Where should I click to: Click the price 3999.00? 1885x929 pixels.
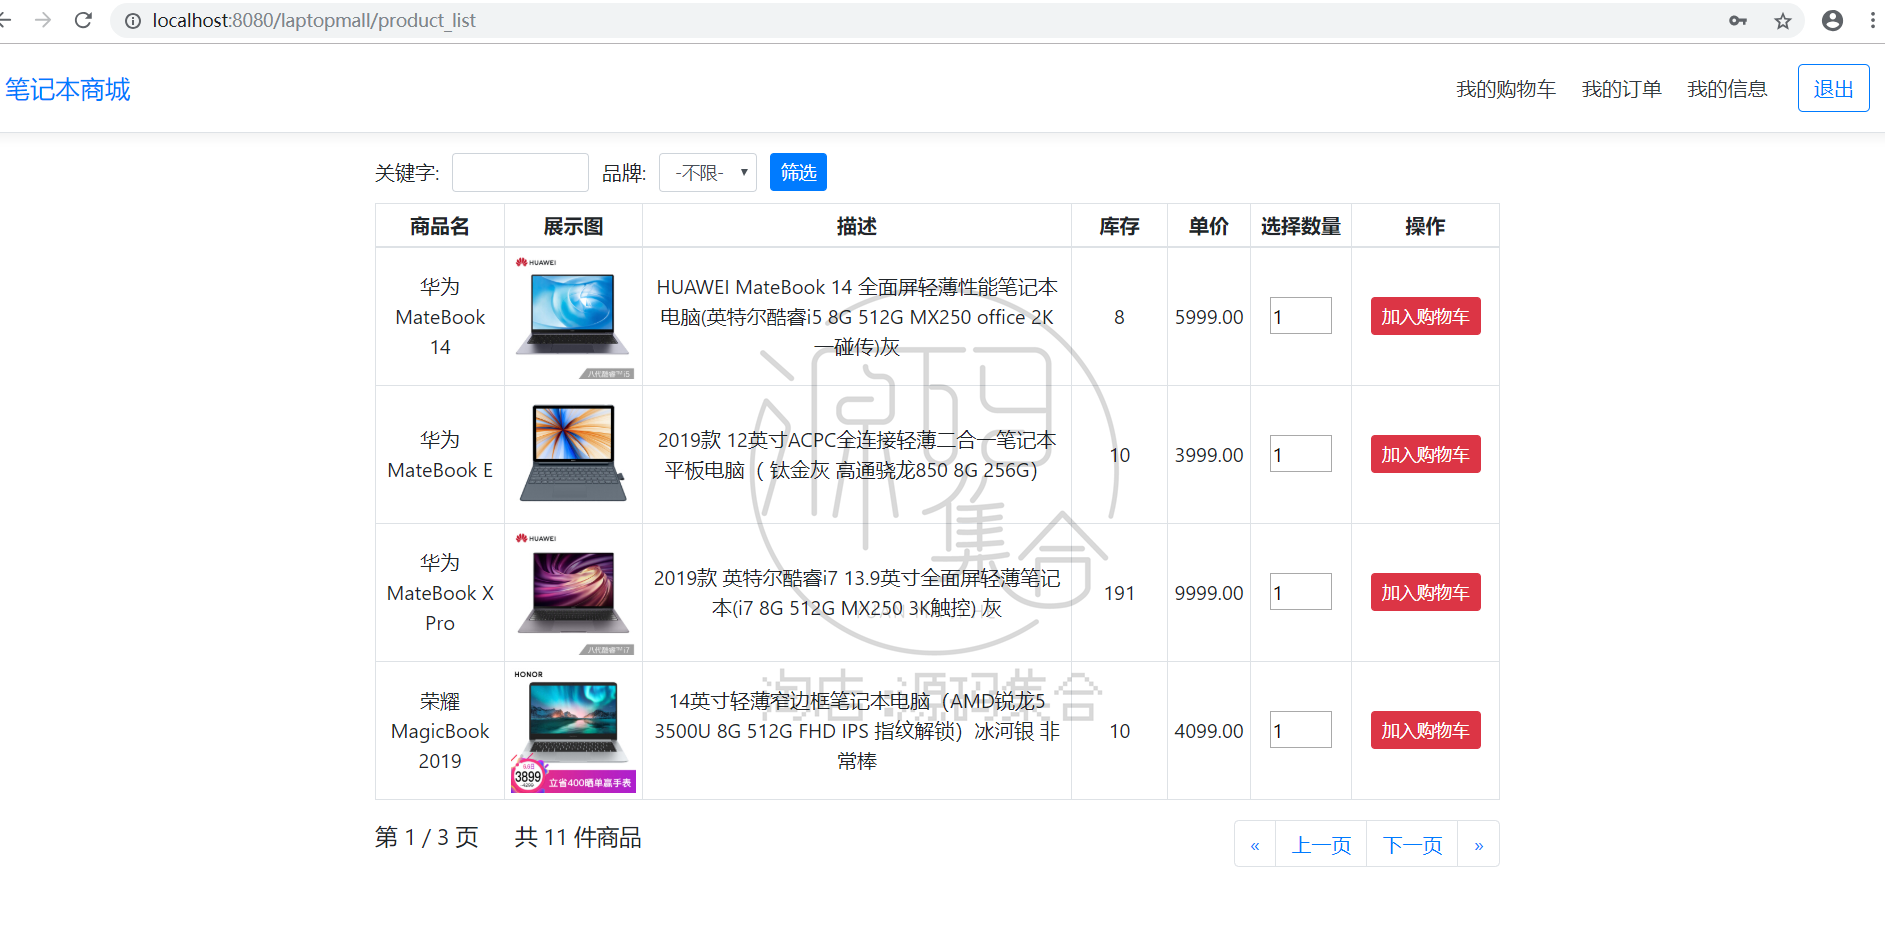1209,455
